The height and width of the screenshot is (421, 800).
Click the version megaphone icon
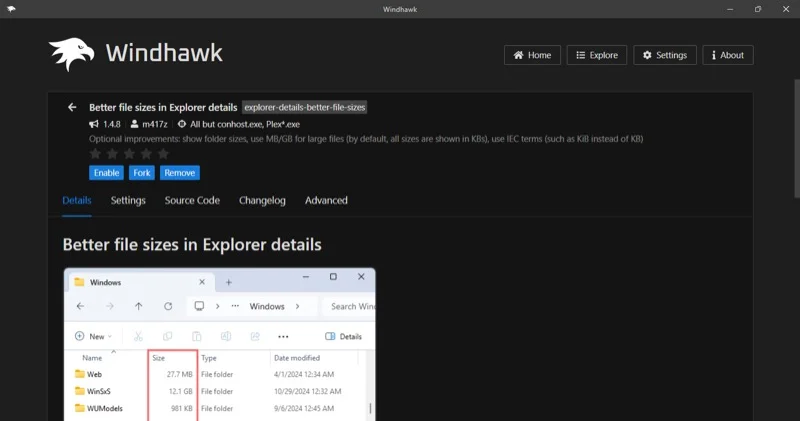94,124
